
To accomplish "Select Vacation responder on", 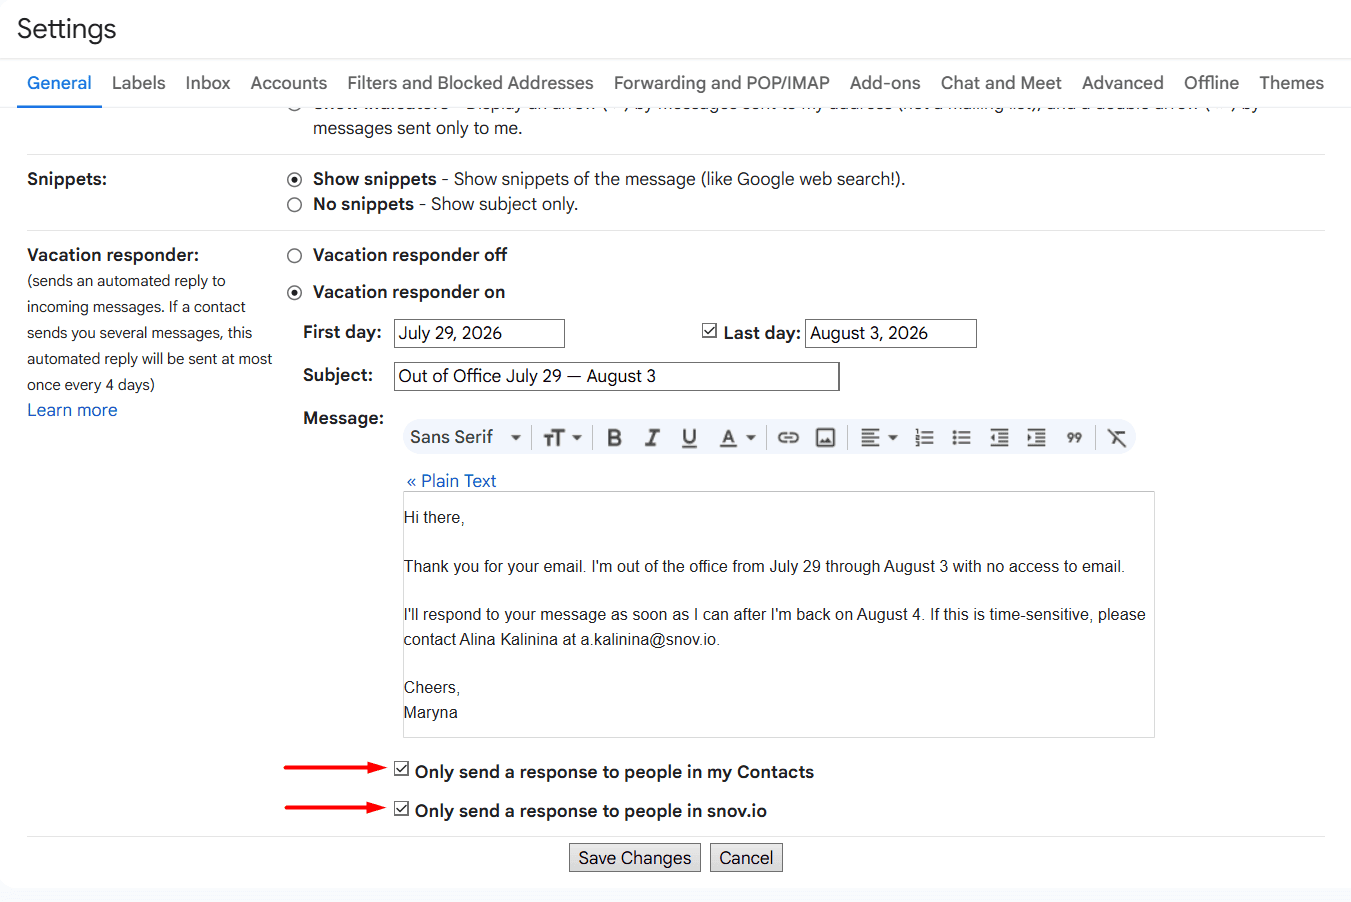I will [294, 293].
